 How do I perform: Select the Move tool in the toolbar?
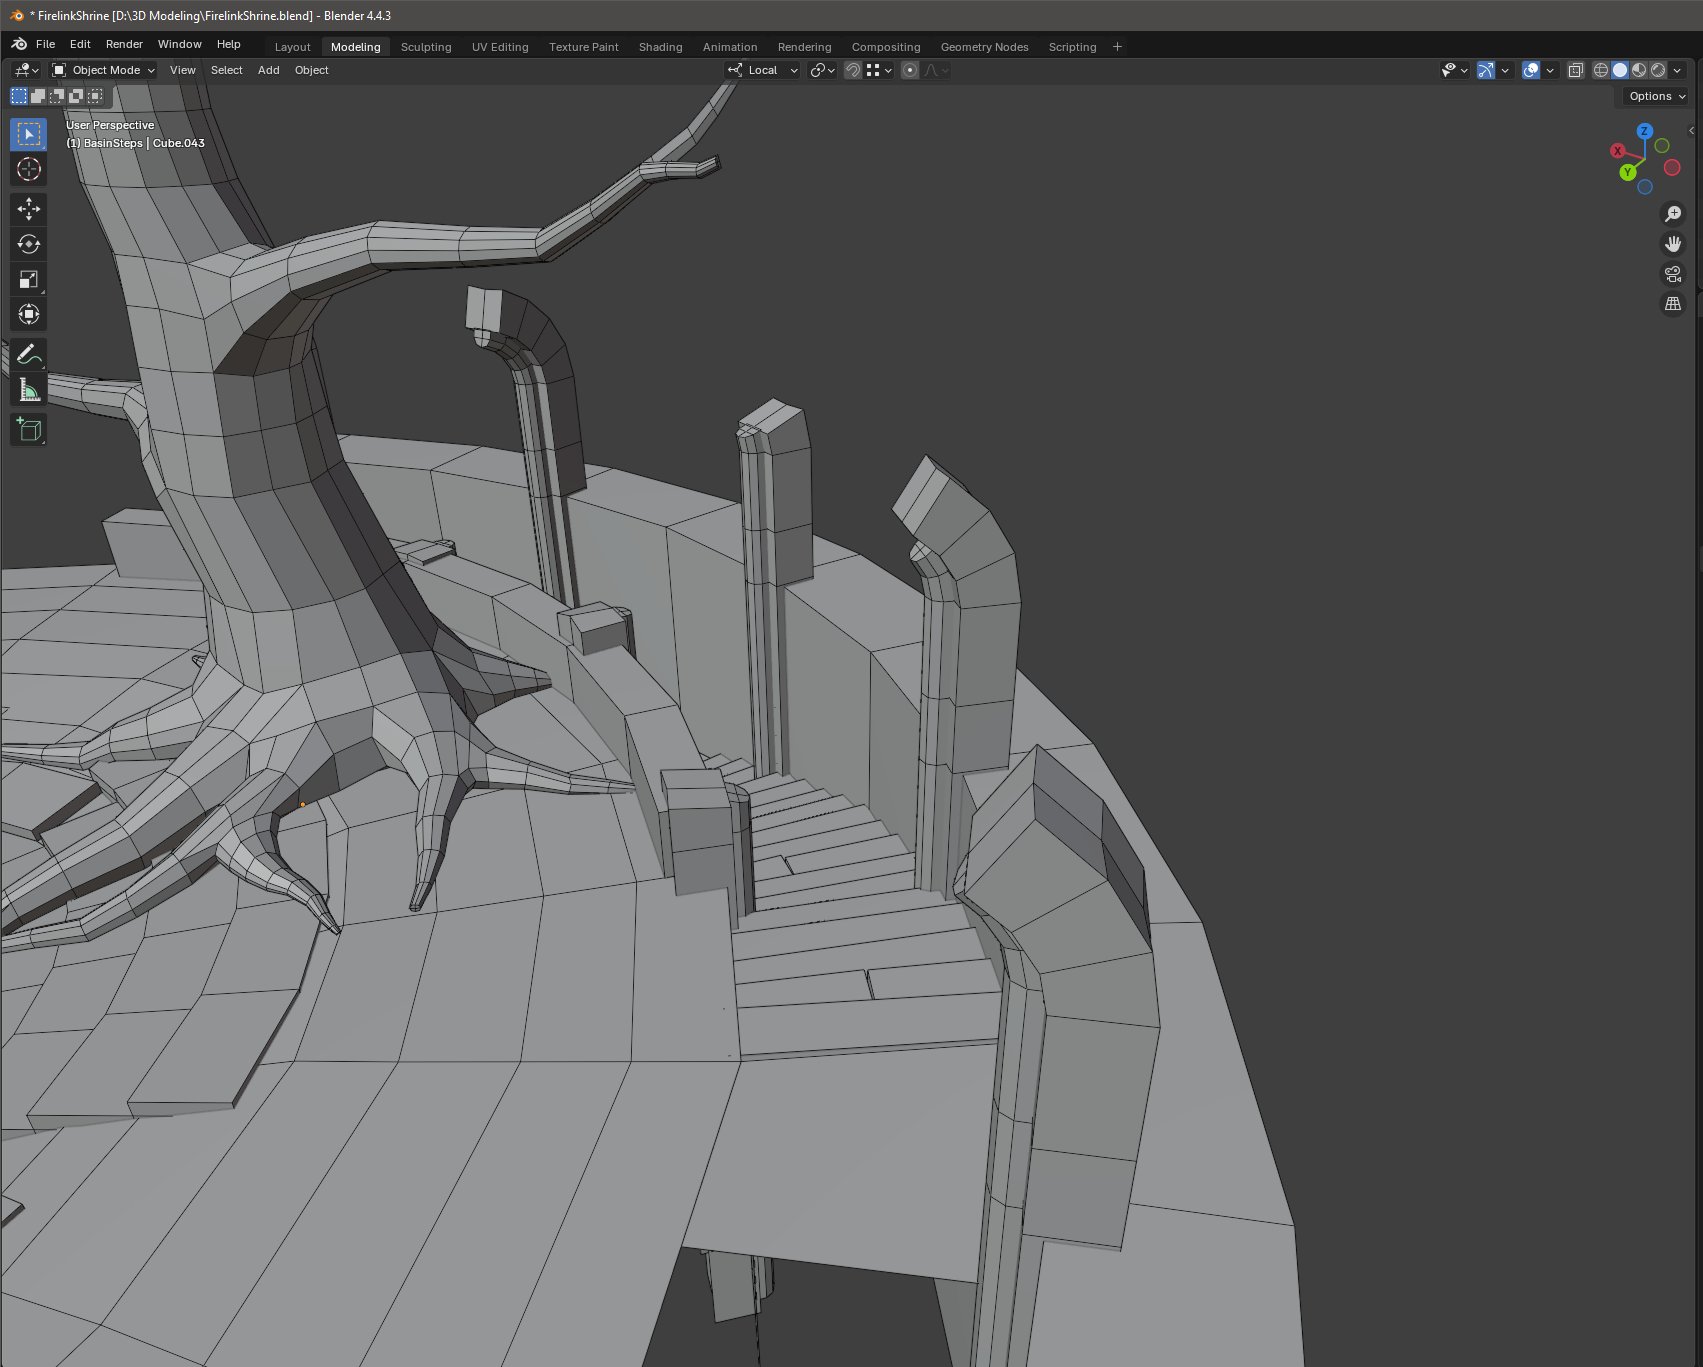[x=29, y=209]
